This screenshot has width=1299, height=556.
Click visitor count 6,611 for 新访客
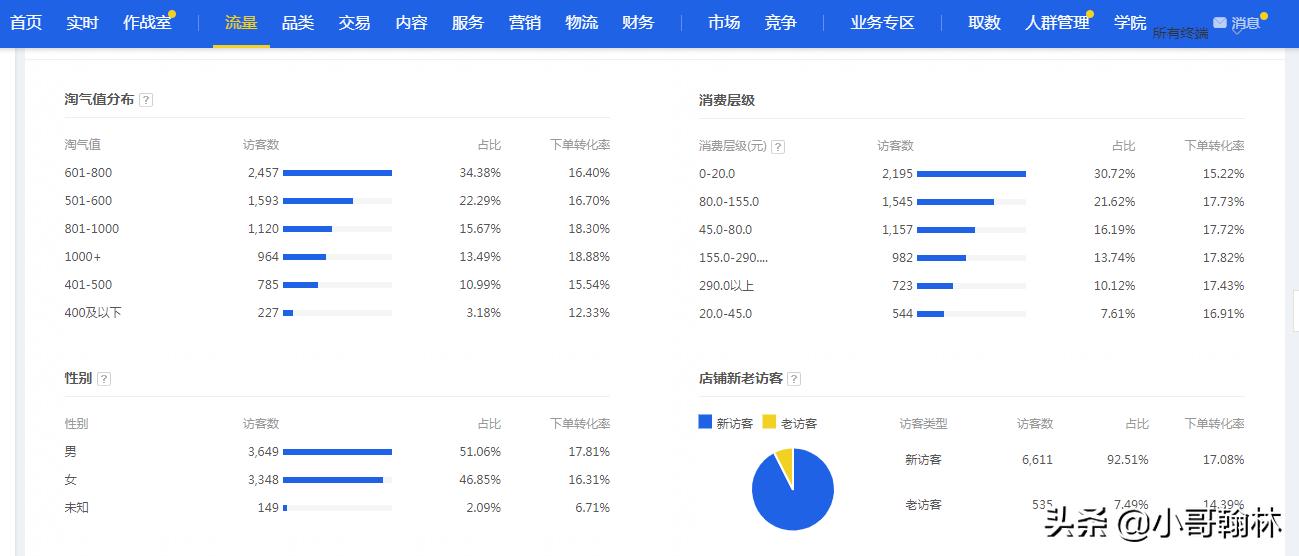[1037, 460]
